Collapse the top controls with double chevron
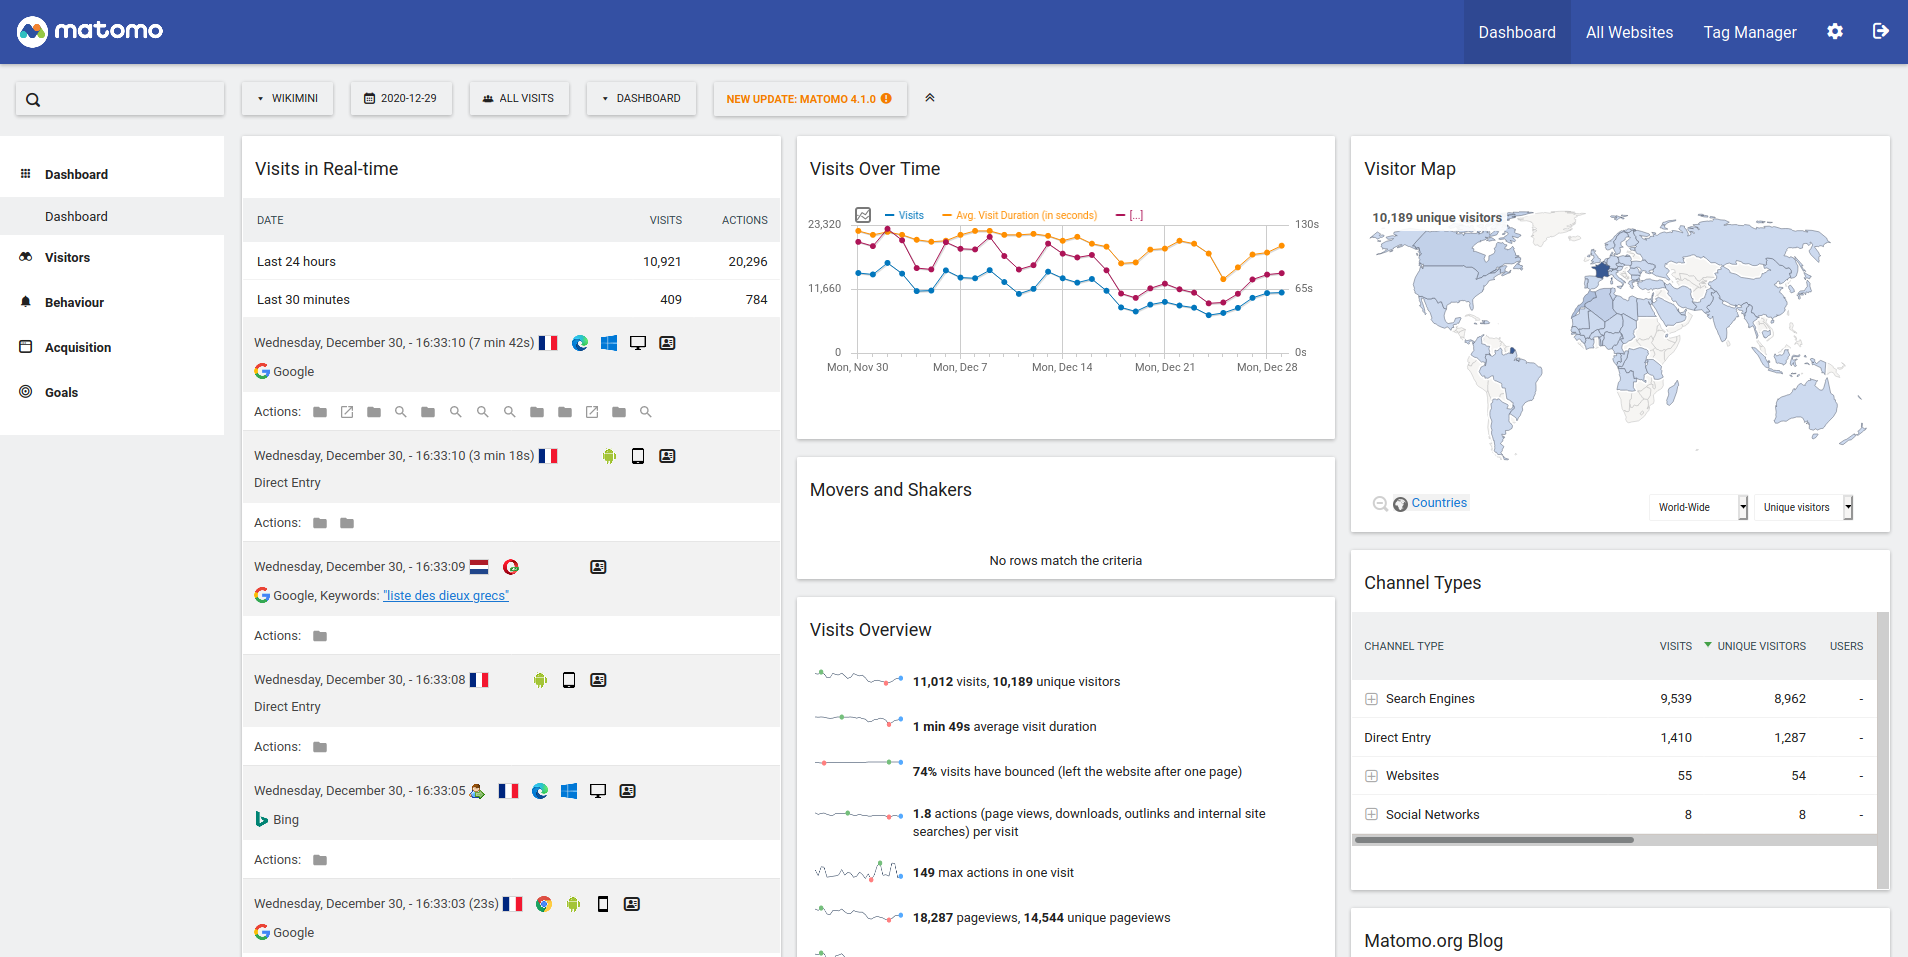The width and height of the screenshot is (1908, 957). click(930, 98)
